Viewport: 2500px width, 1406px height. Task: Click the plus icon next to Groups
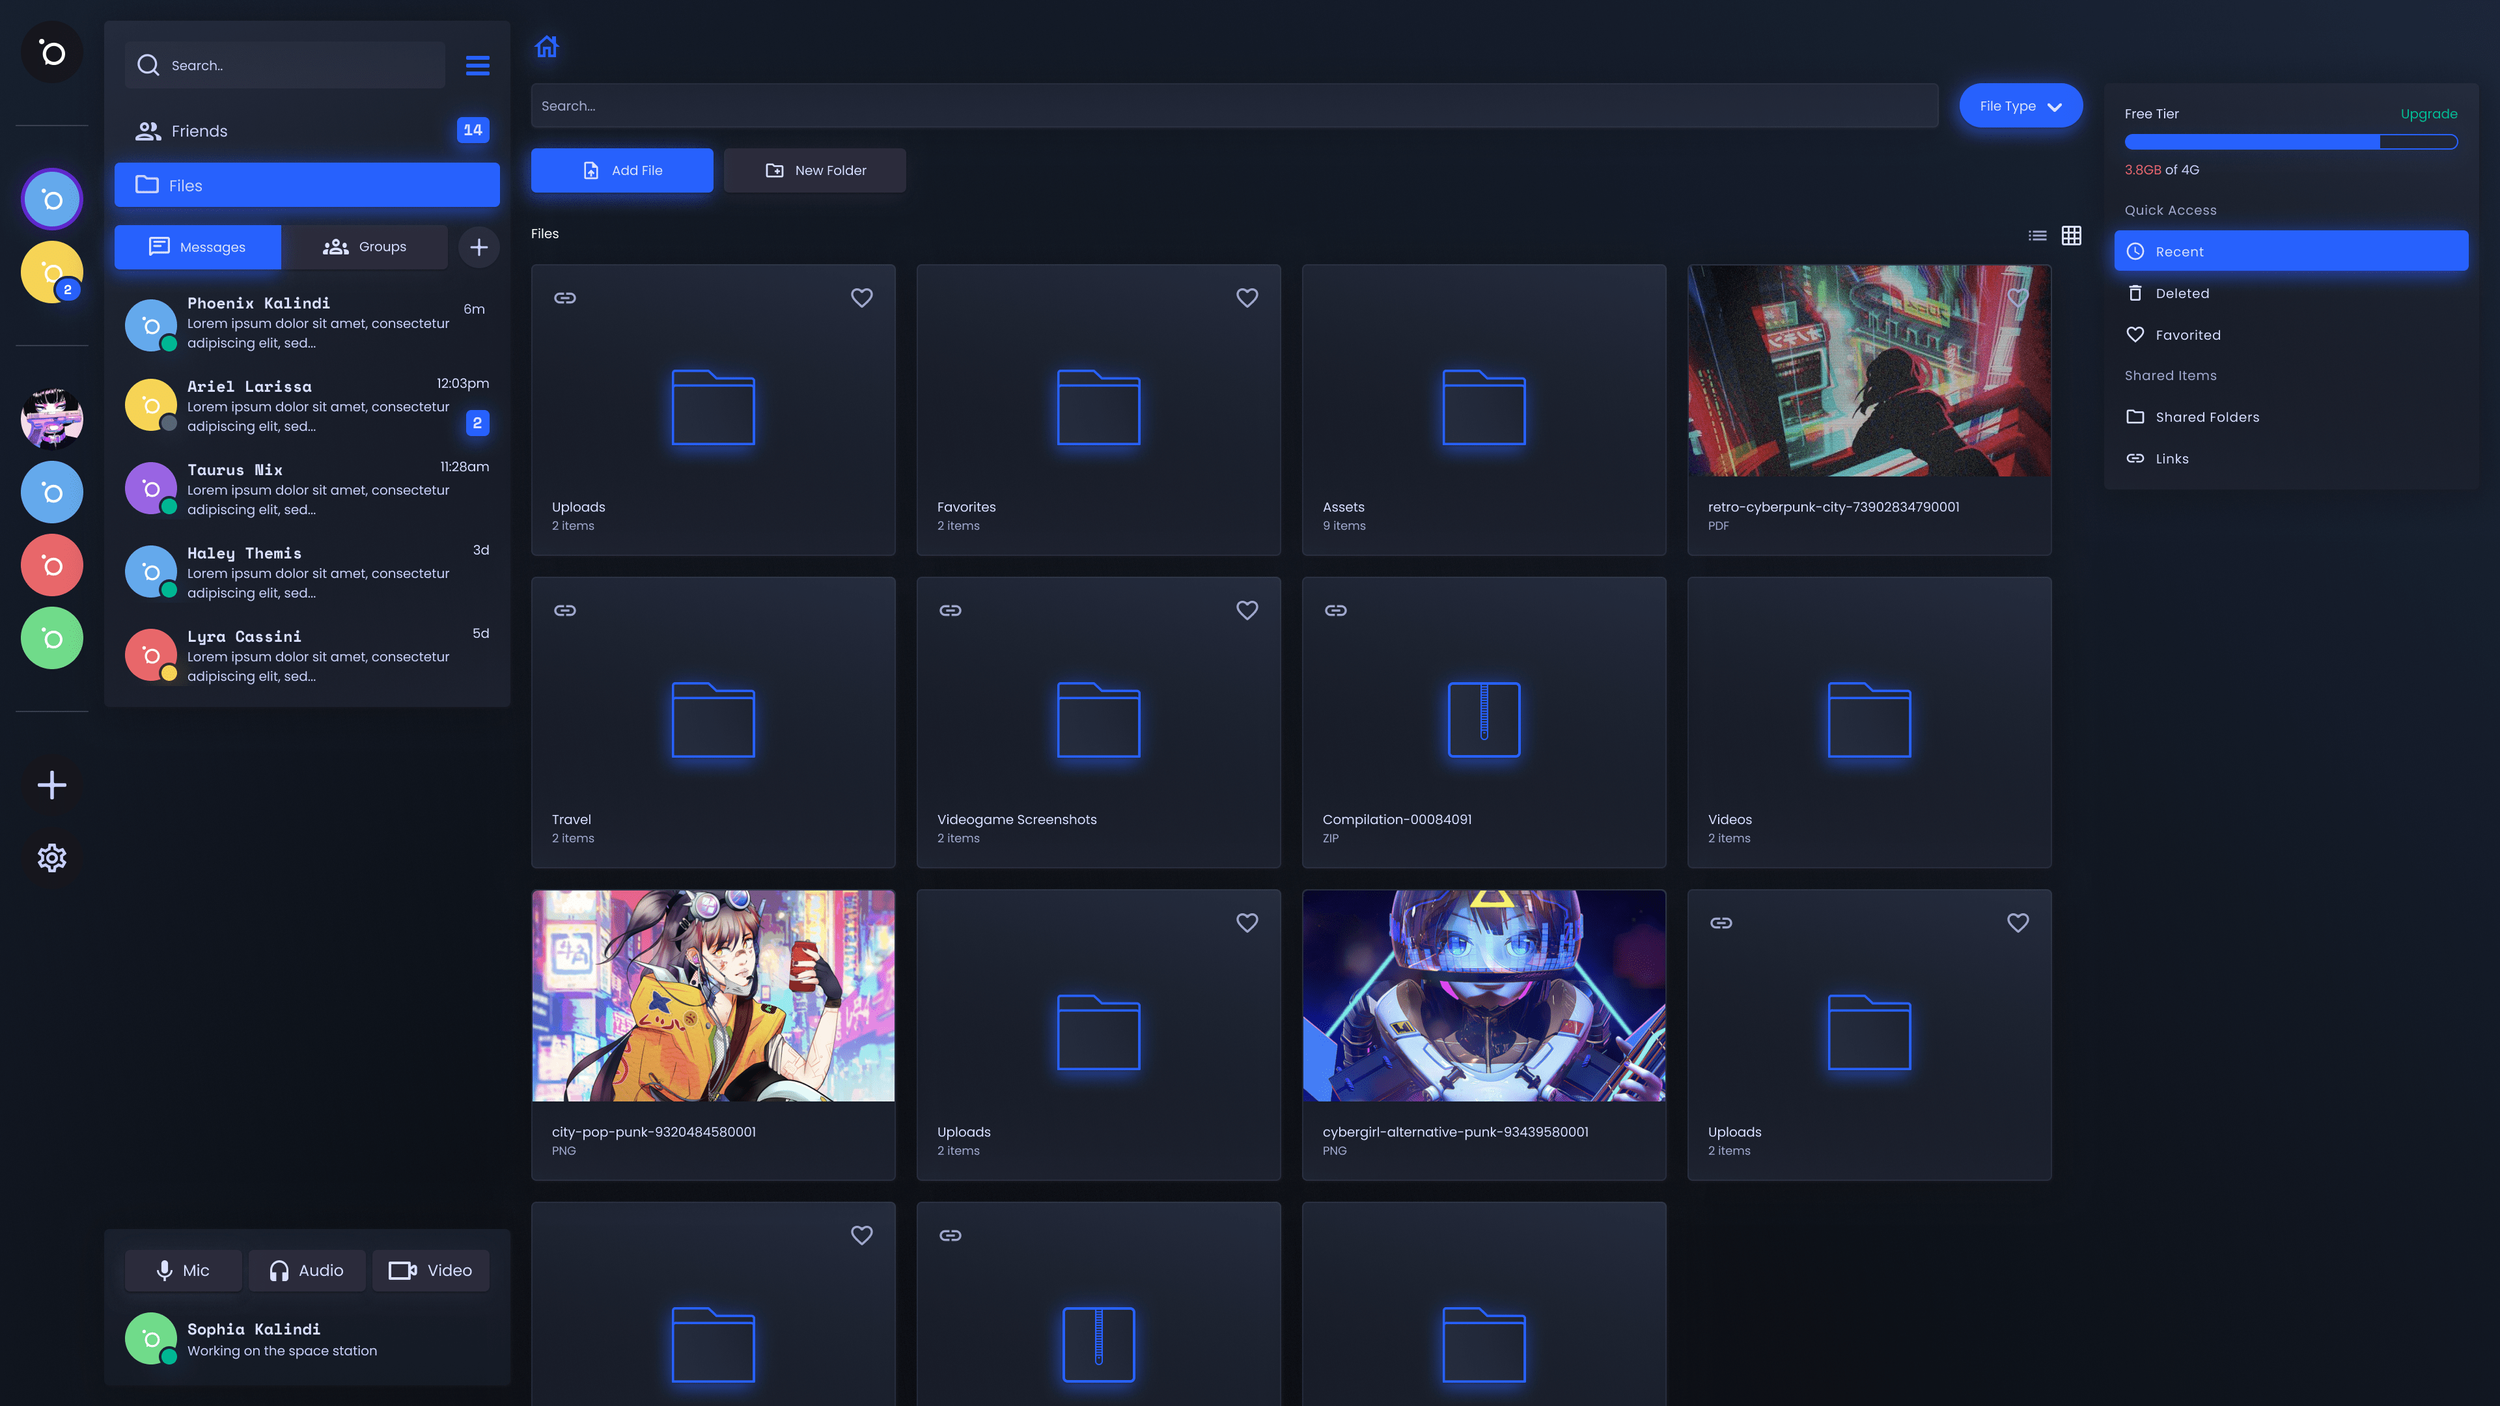pyautogui.click(x=479, y=247)
